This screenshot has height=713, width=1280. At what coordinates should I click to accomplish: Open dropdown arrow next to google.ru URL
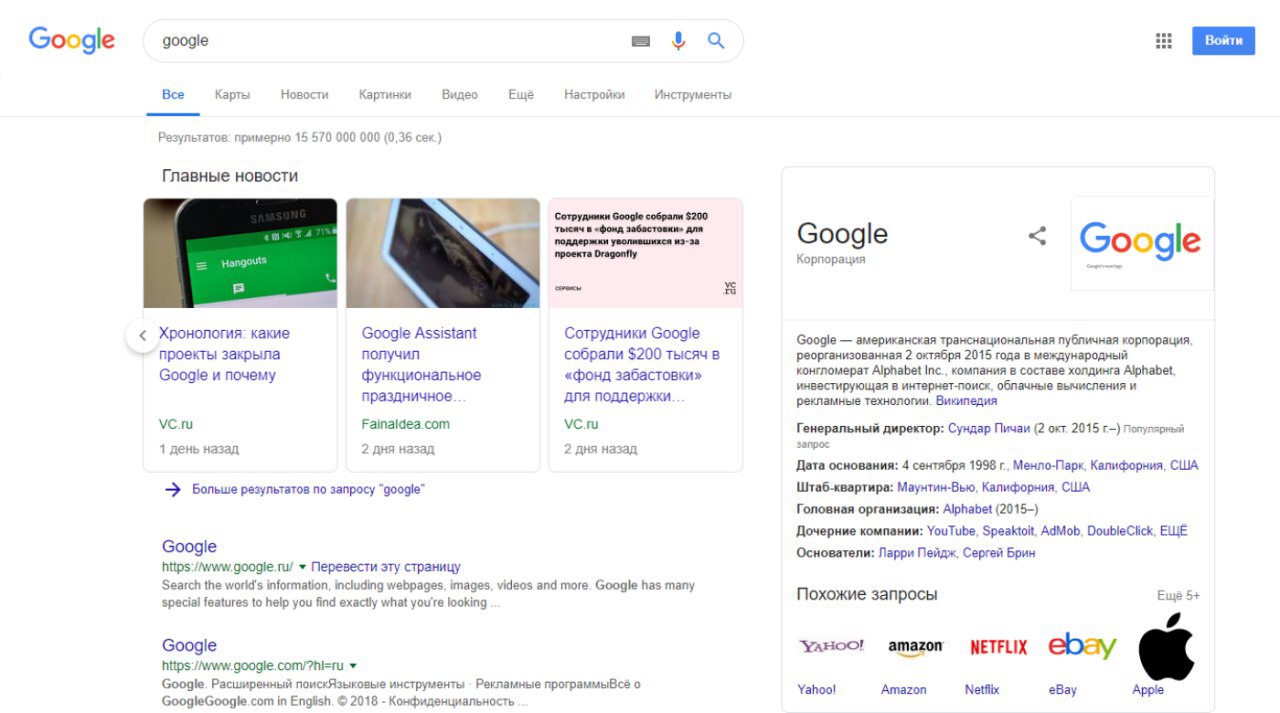pyautogui.click(x=302, y=567)
